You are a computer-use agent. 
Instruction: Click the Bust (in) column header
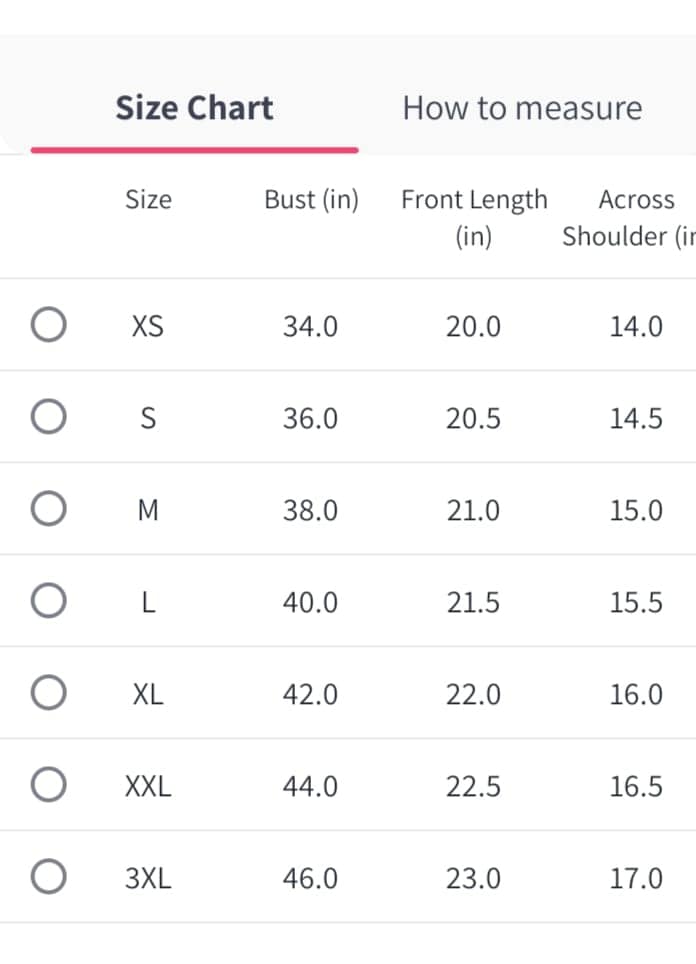(x=312, y=200)
